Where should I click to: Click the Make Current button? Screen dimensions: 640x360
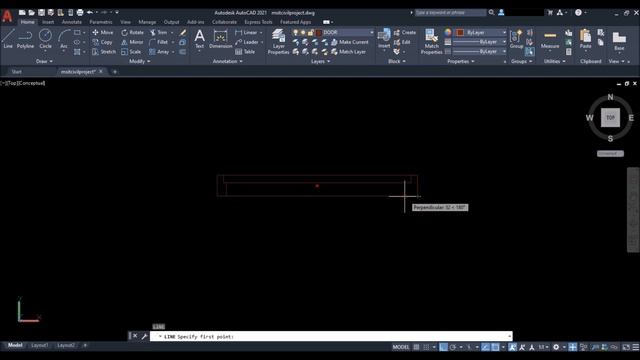[x=349, y=42]
